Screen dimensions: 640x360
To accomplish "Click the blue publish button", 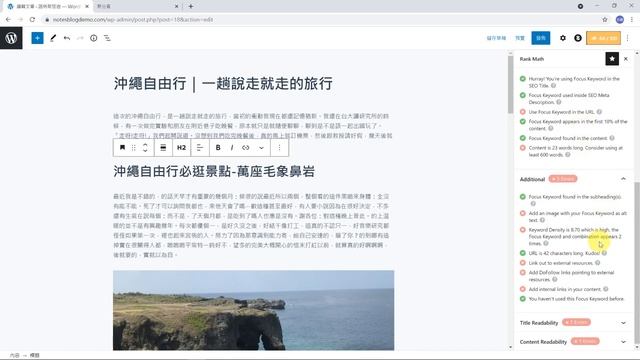I will [541, 38].
